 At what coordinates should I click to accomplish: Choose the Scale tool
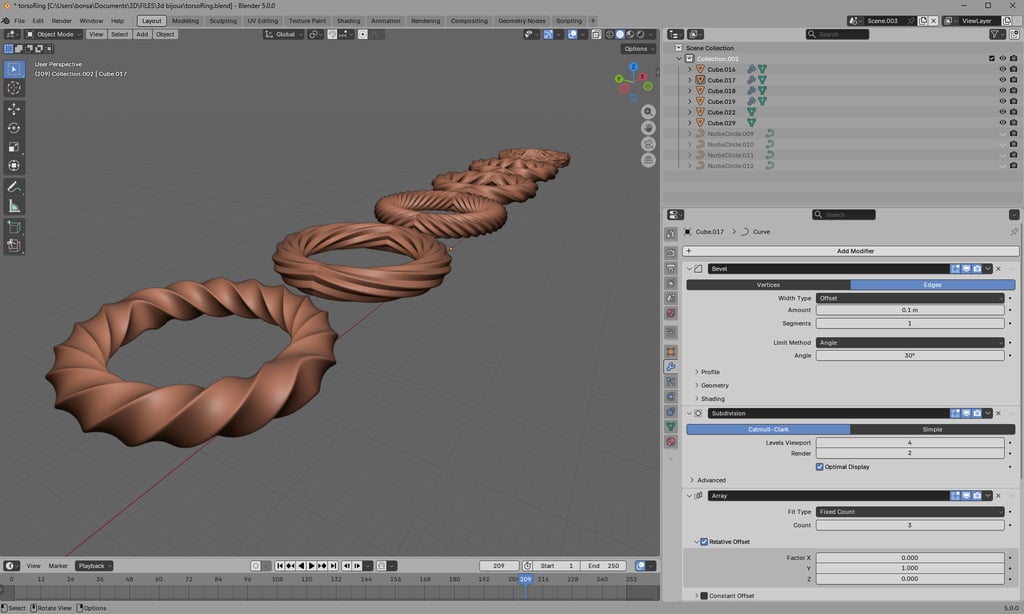tap(14, 147)
